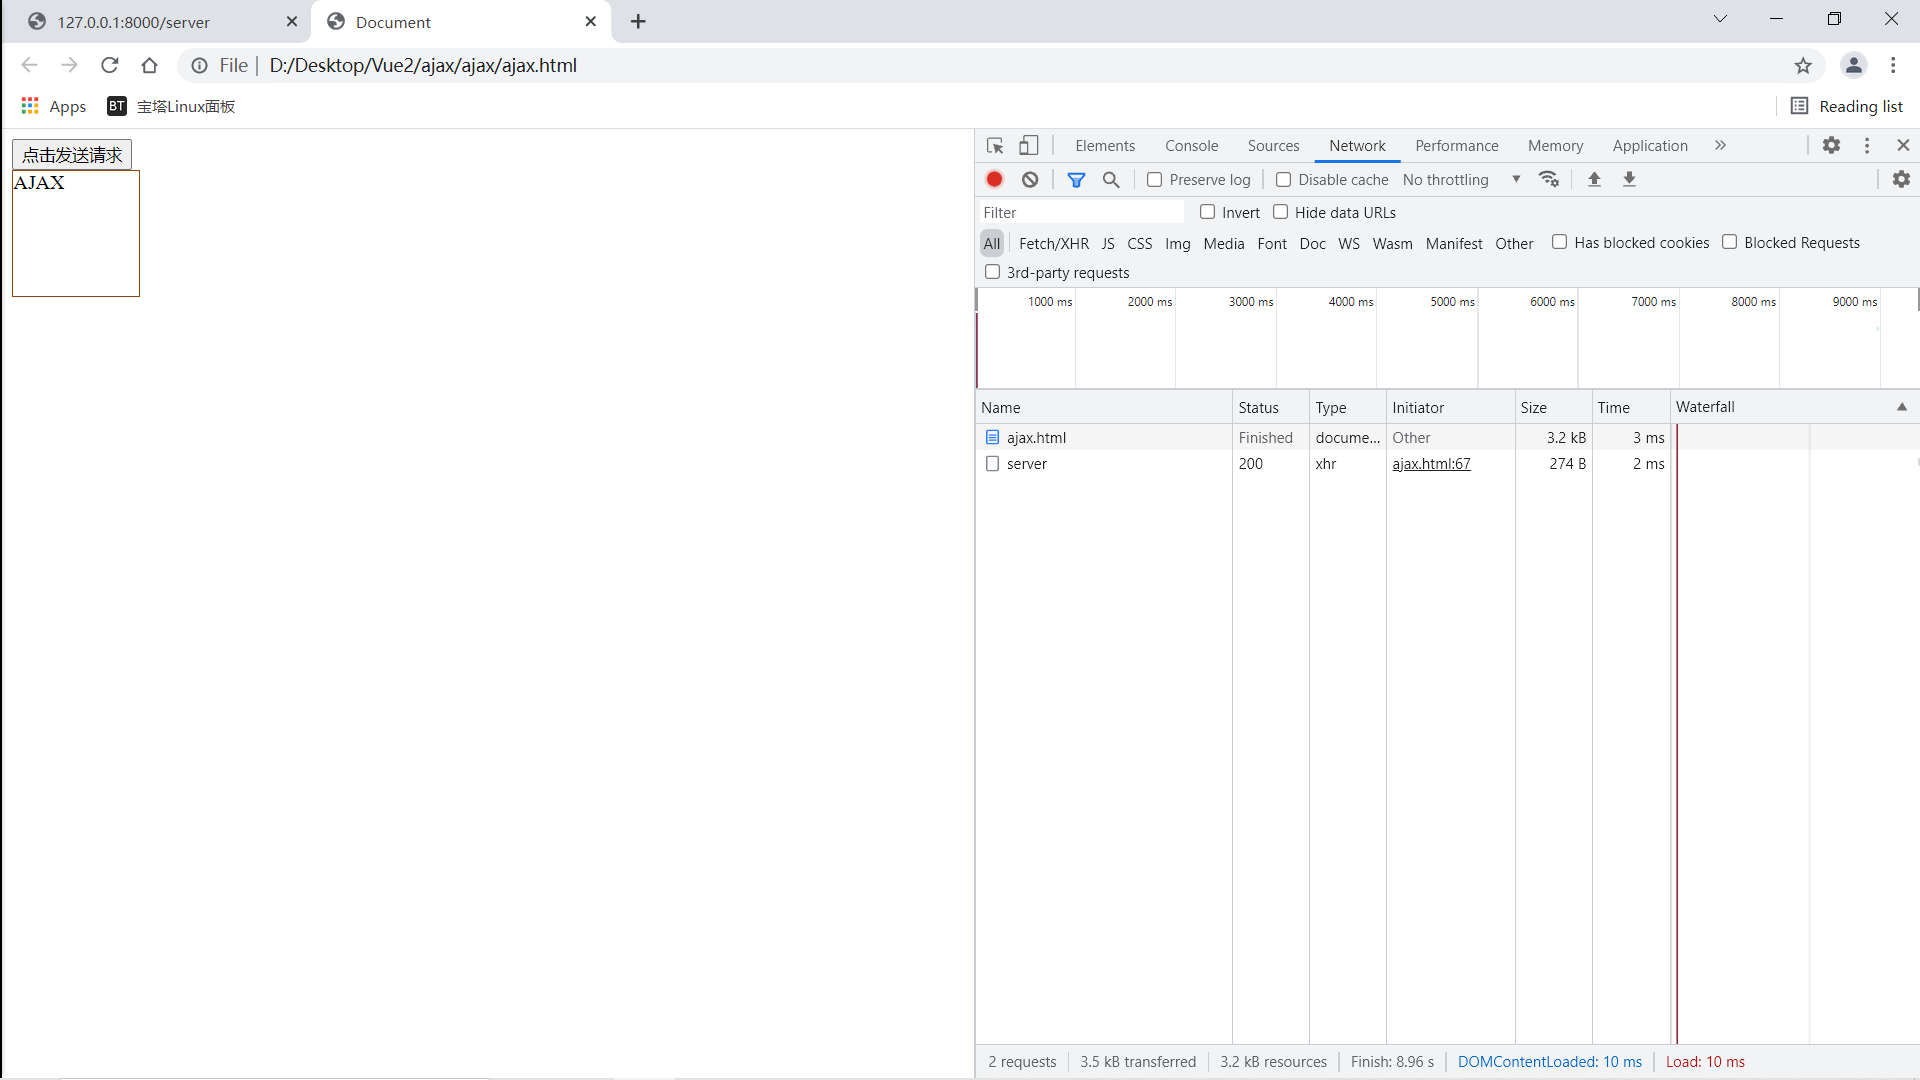Enable the Preserve log checkbox
The image size is (1920, 1080).
coord(1155,180)
